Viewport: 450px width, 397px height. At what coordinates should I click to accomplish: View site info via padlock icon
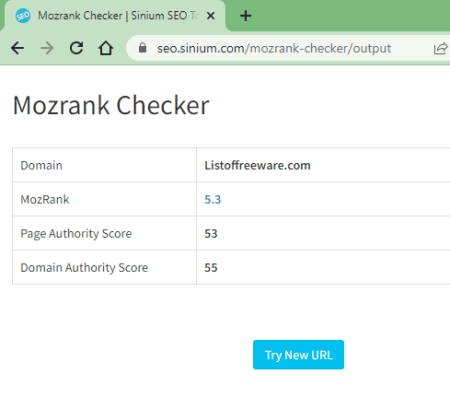143,48
